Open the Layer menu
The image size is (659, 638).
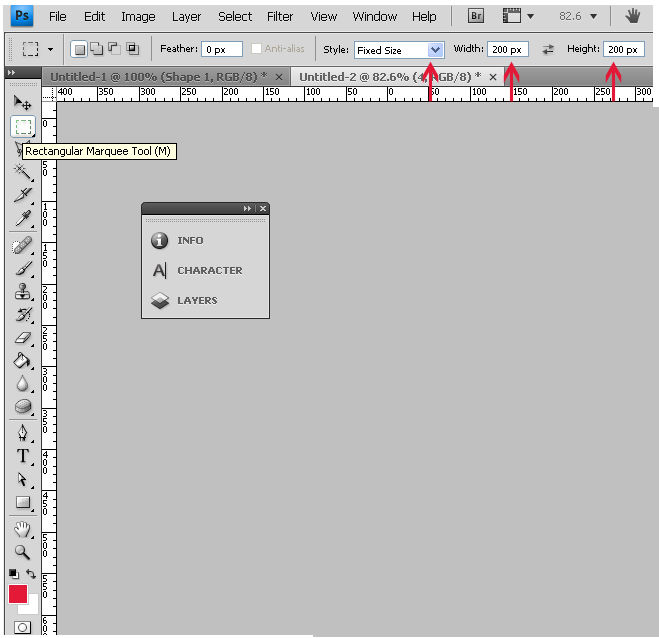(x=186, y=16)
